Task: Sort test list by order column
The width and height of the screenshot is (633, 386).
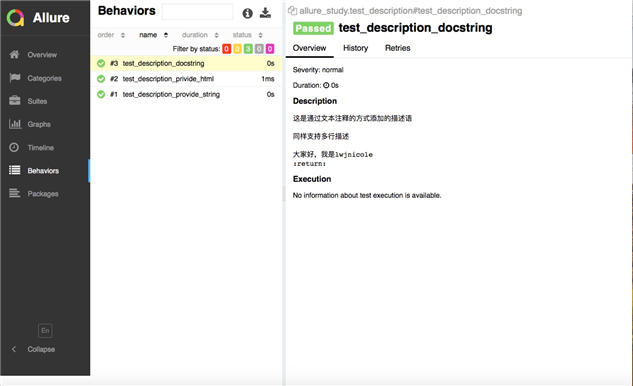Action: (111, 35)
